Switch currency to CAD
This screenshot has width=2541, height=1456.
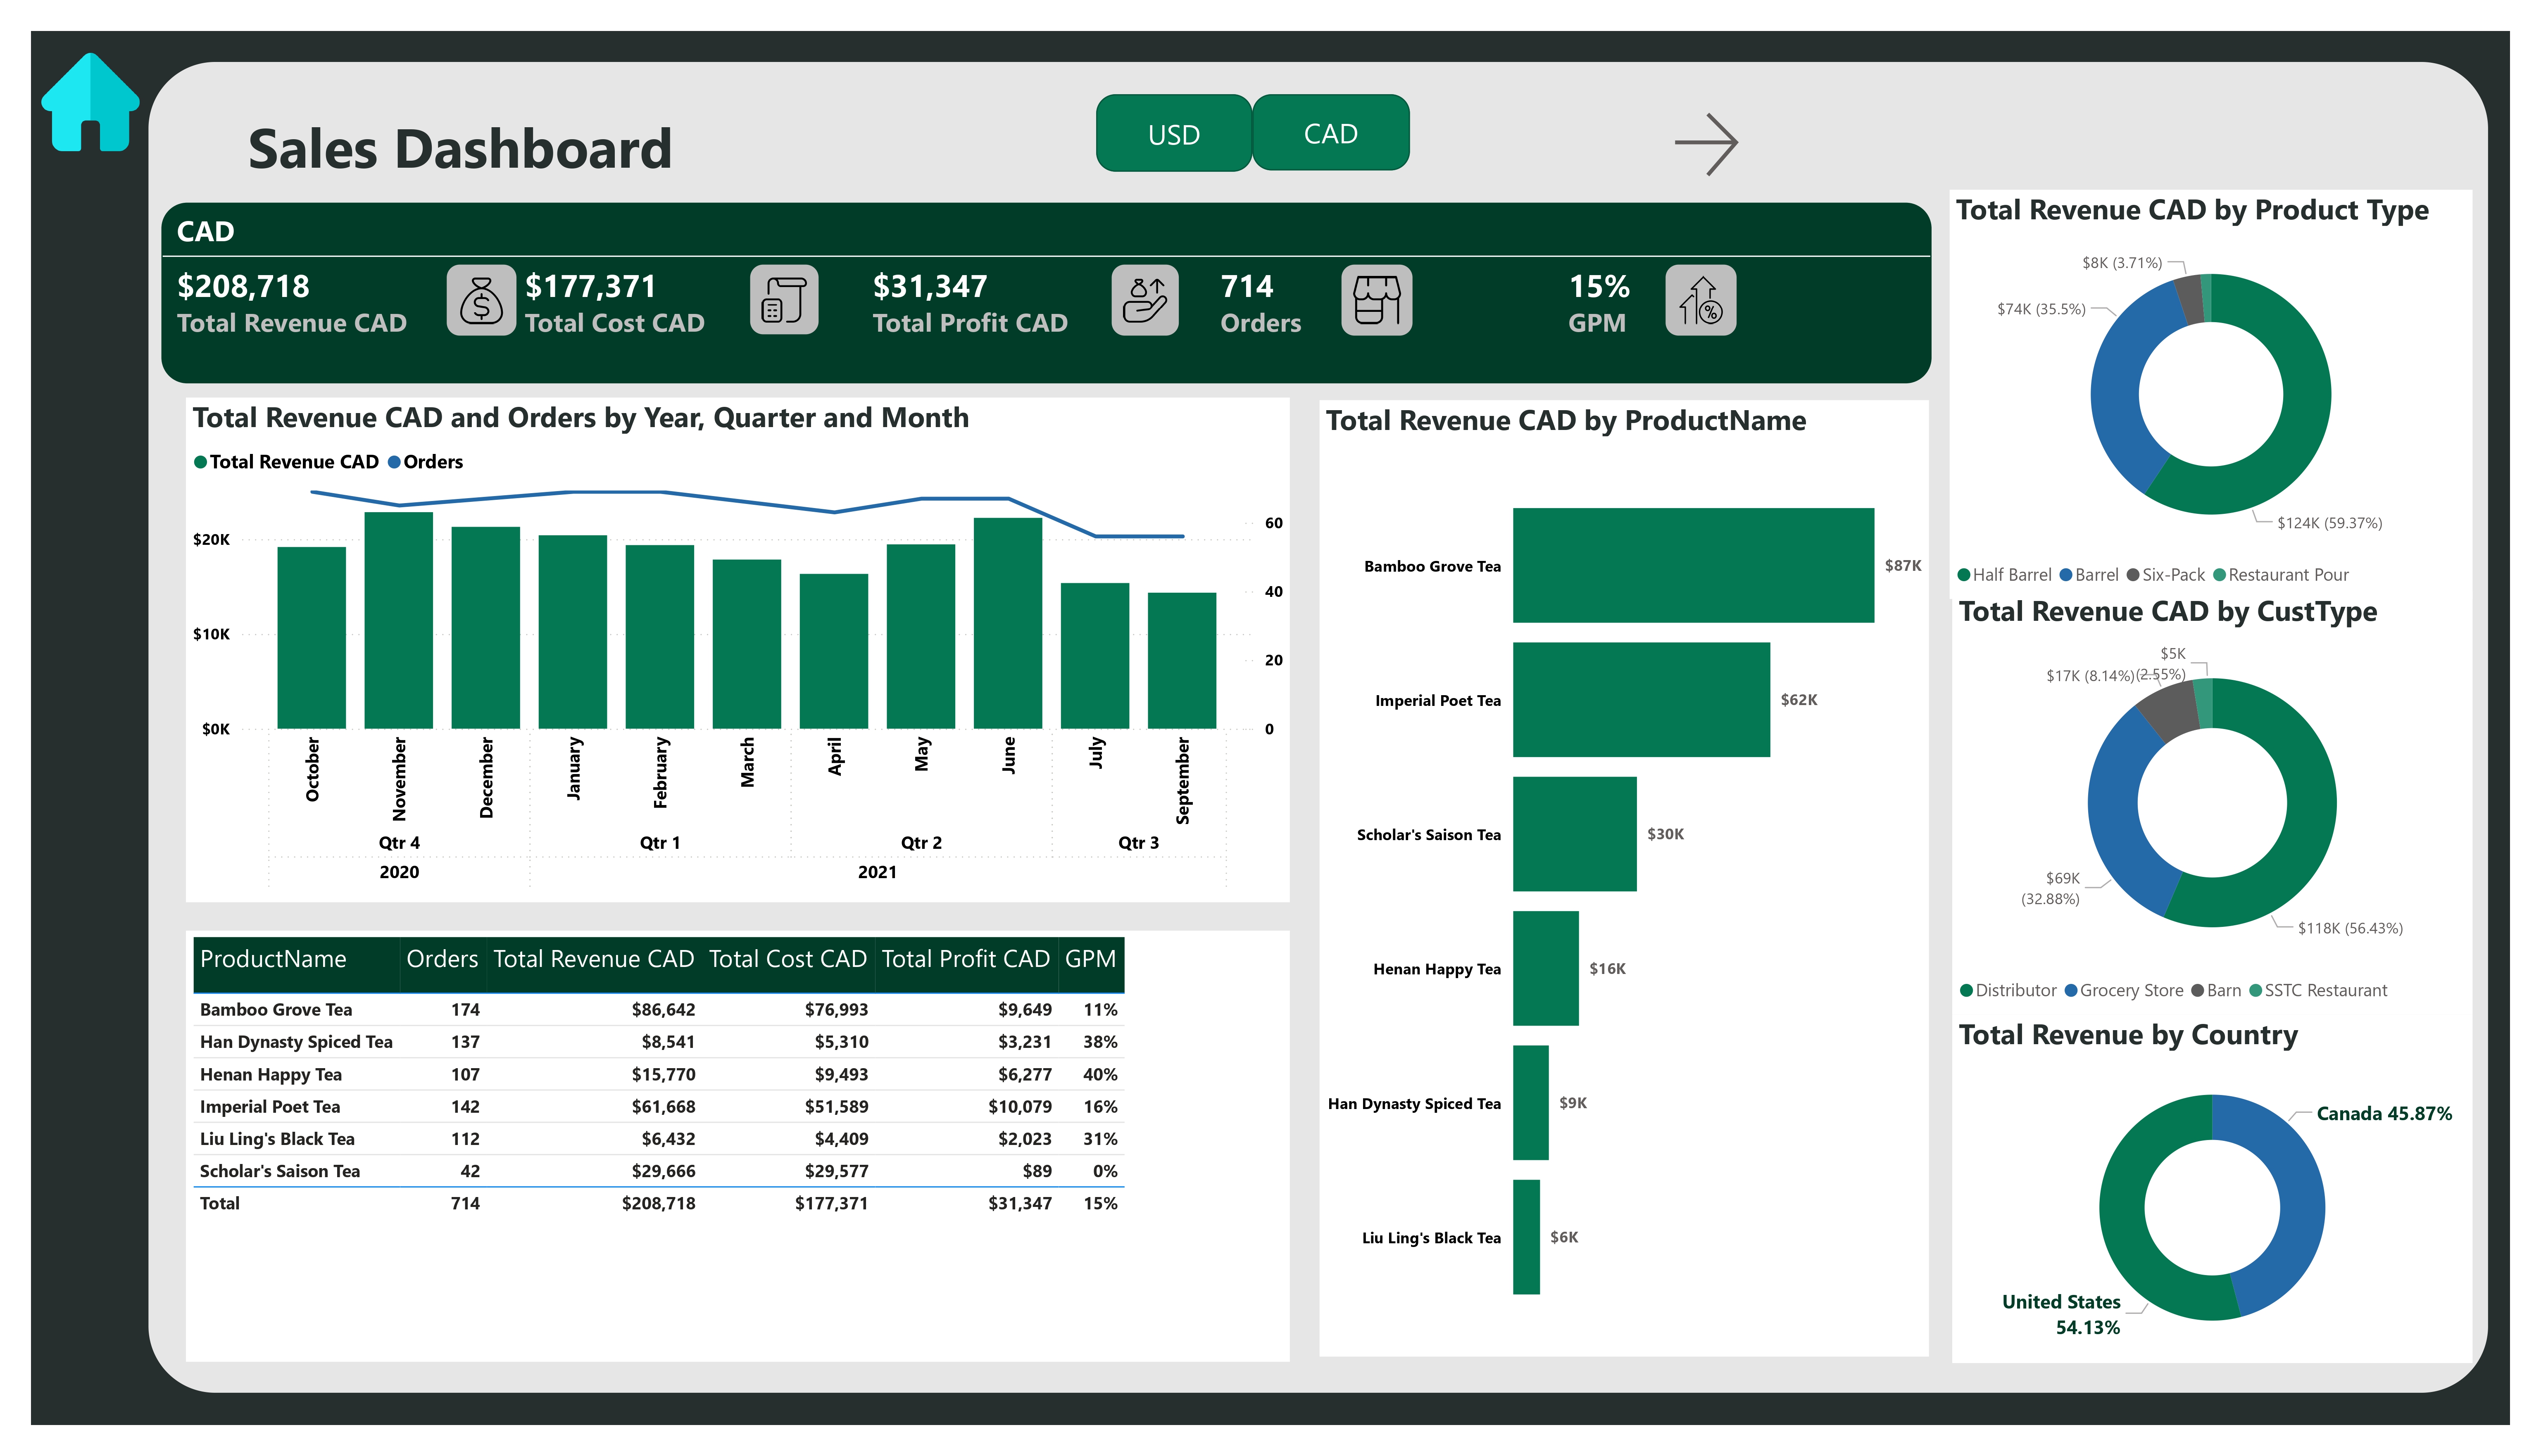click(1331, 133)
